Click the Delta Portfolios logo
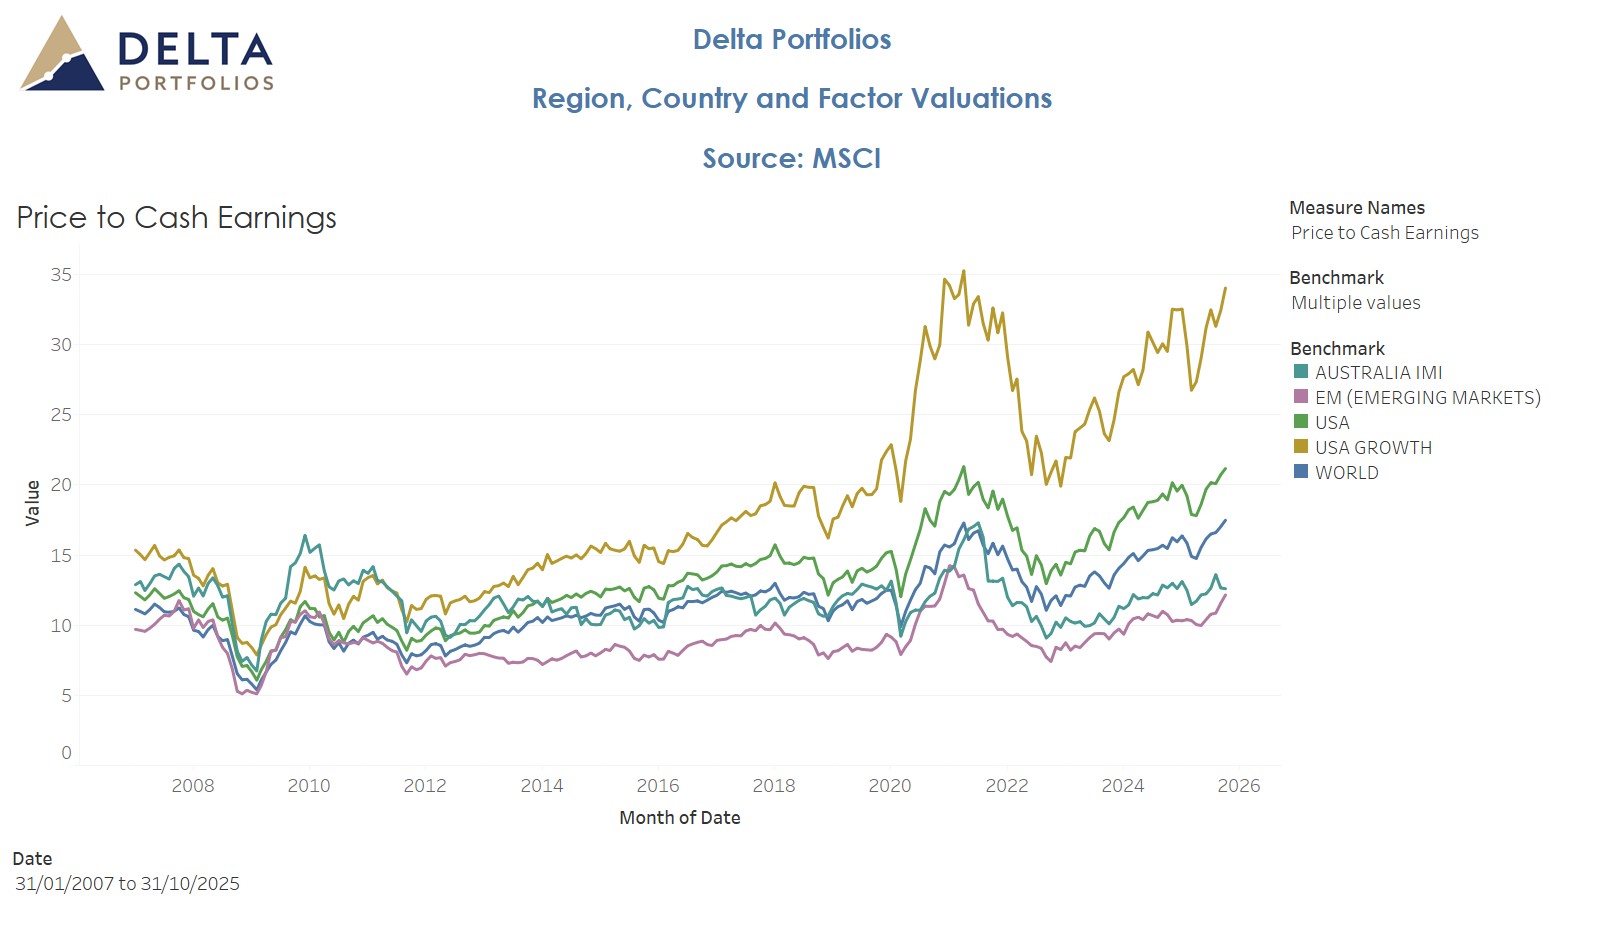1604x926 pixels. tap(146, 56)
